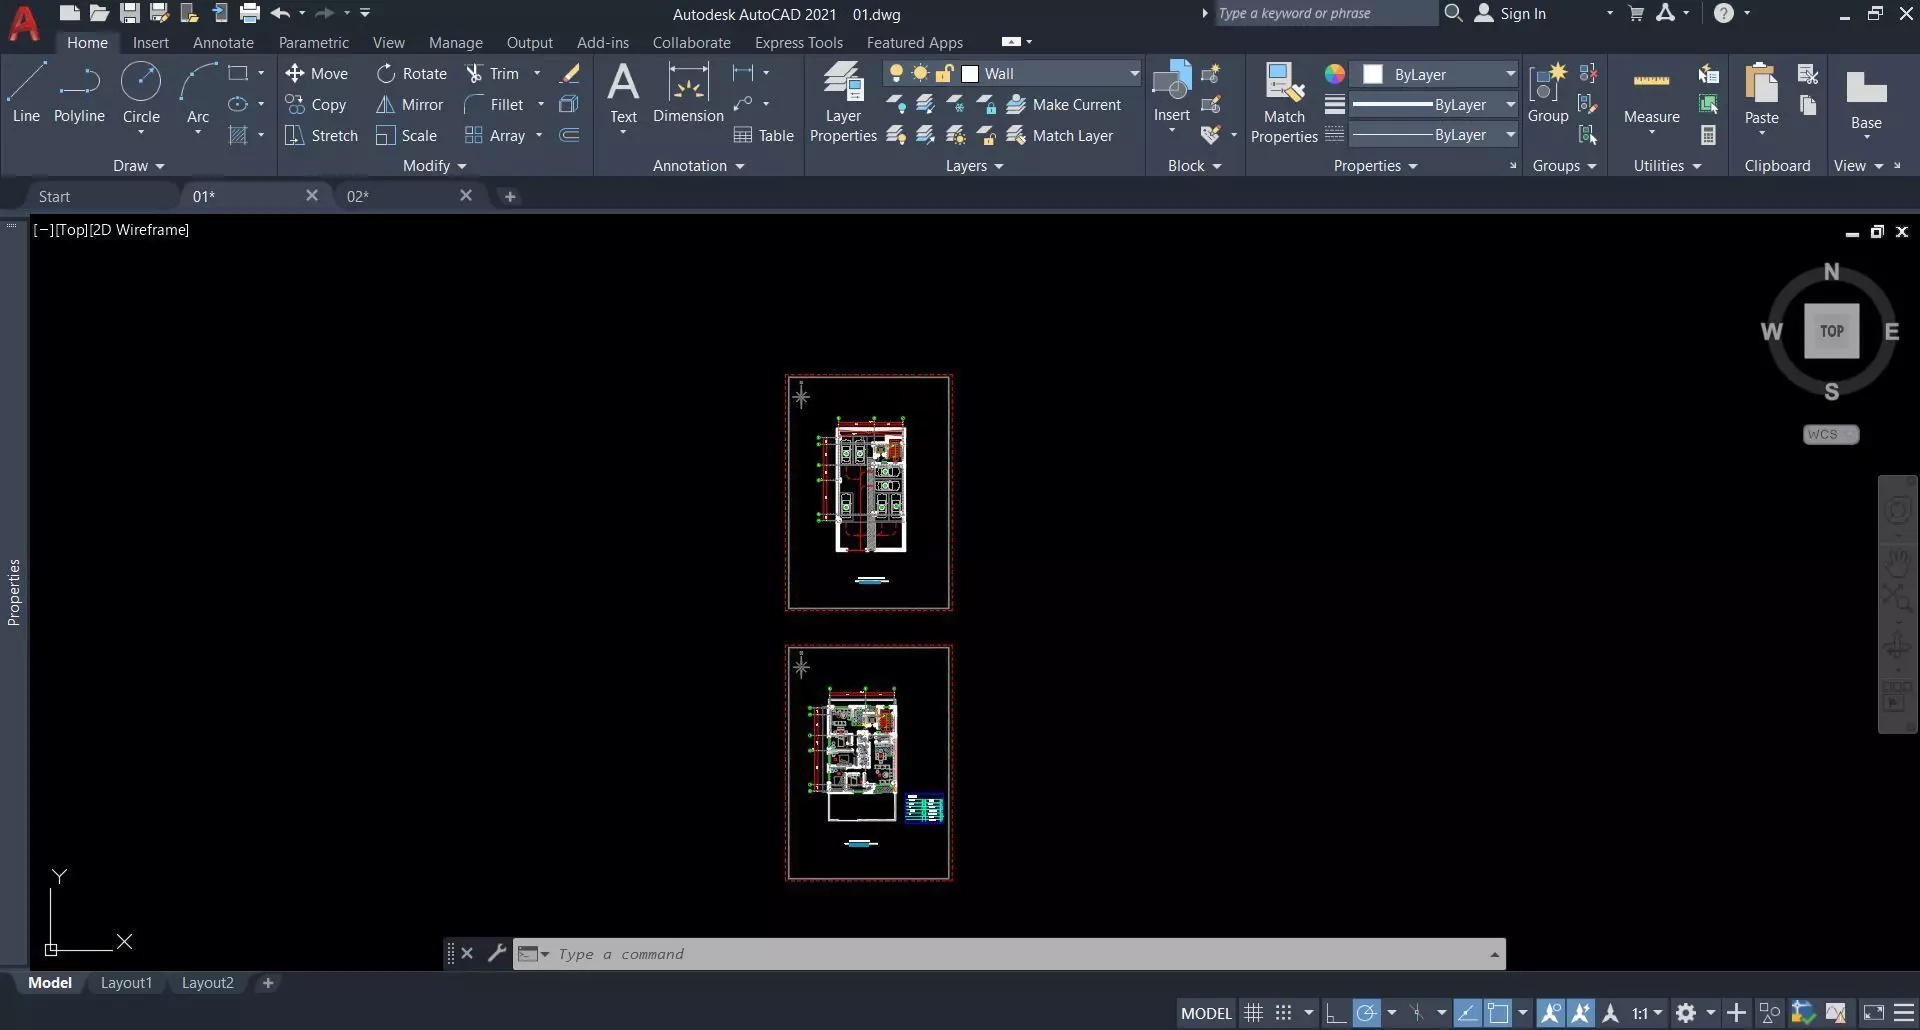Click the Erase tool icon
Viewport: 1920px width, 1030px height.
tap(569, 73)
